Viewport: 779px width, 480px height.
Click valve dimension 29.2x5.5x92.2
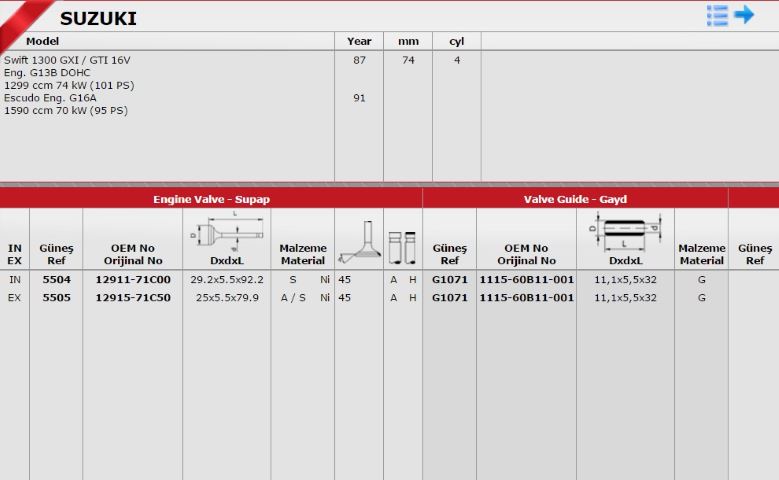click(227, 279)
